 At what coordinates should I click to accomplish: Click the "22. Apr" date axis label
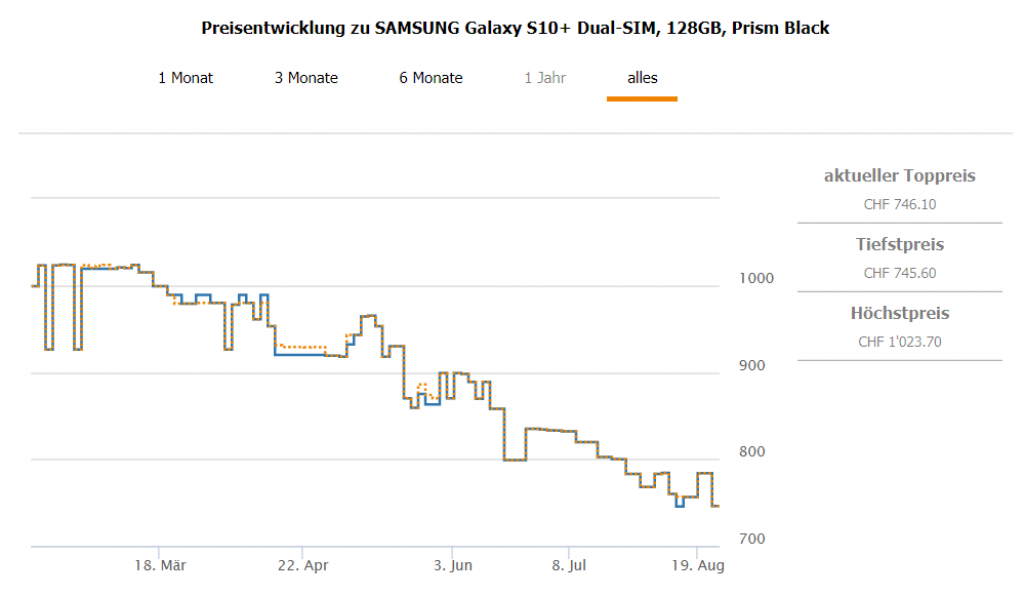(x=303, y=566)
